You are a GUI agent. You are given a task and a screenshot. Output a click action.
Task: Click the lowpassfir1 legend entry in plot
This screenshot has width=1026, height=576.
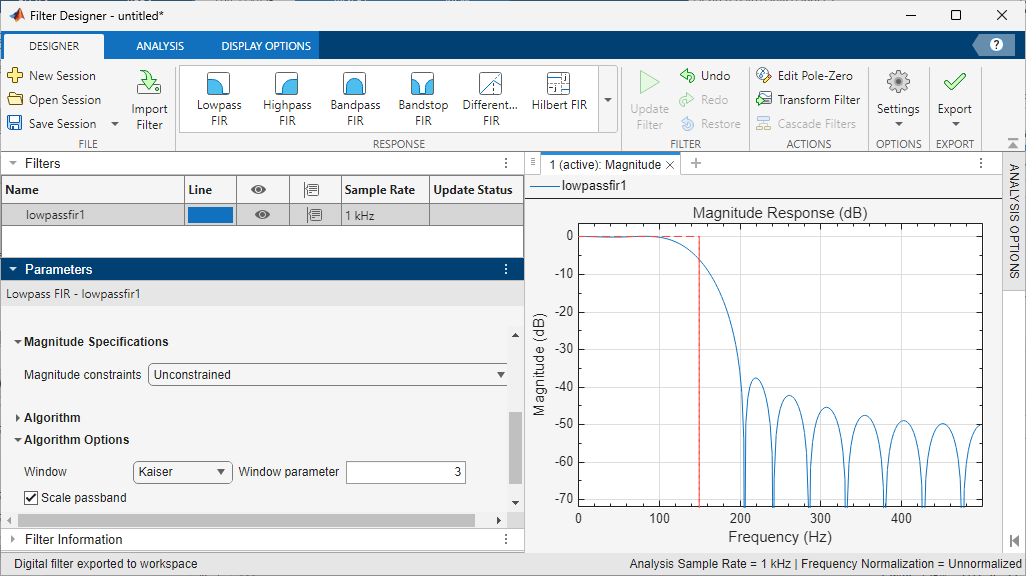[x=578, y=186]
